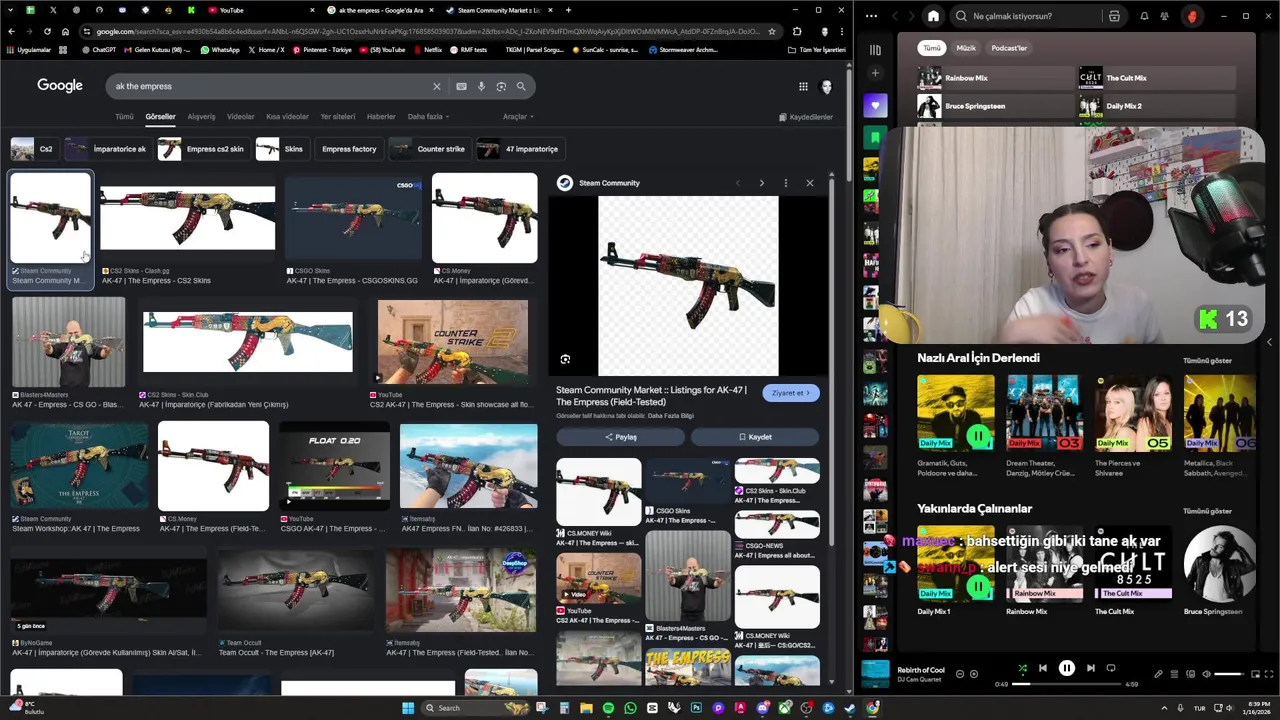The width and height of the screenshot is (1280, 720).
Task: Show next image in preview panel
Action: pyautogui.click(x=761, y=183)
